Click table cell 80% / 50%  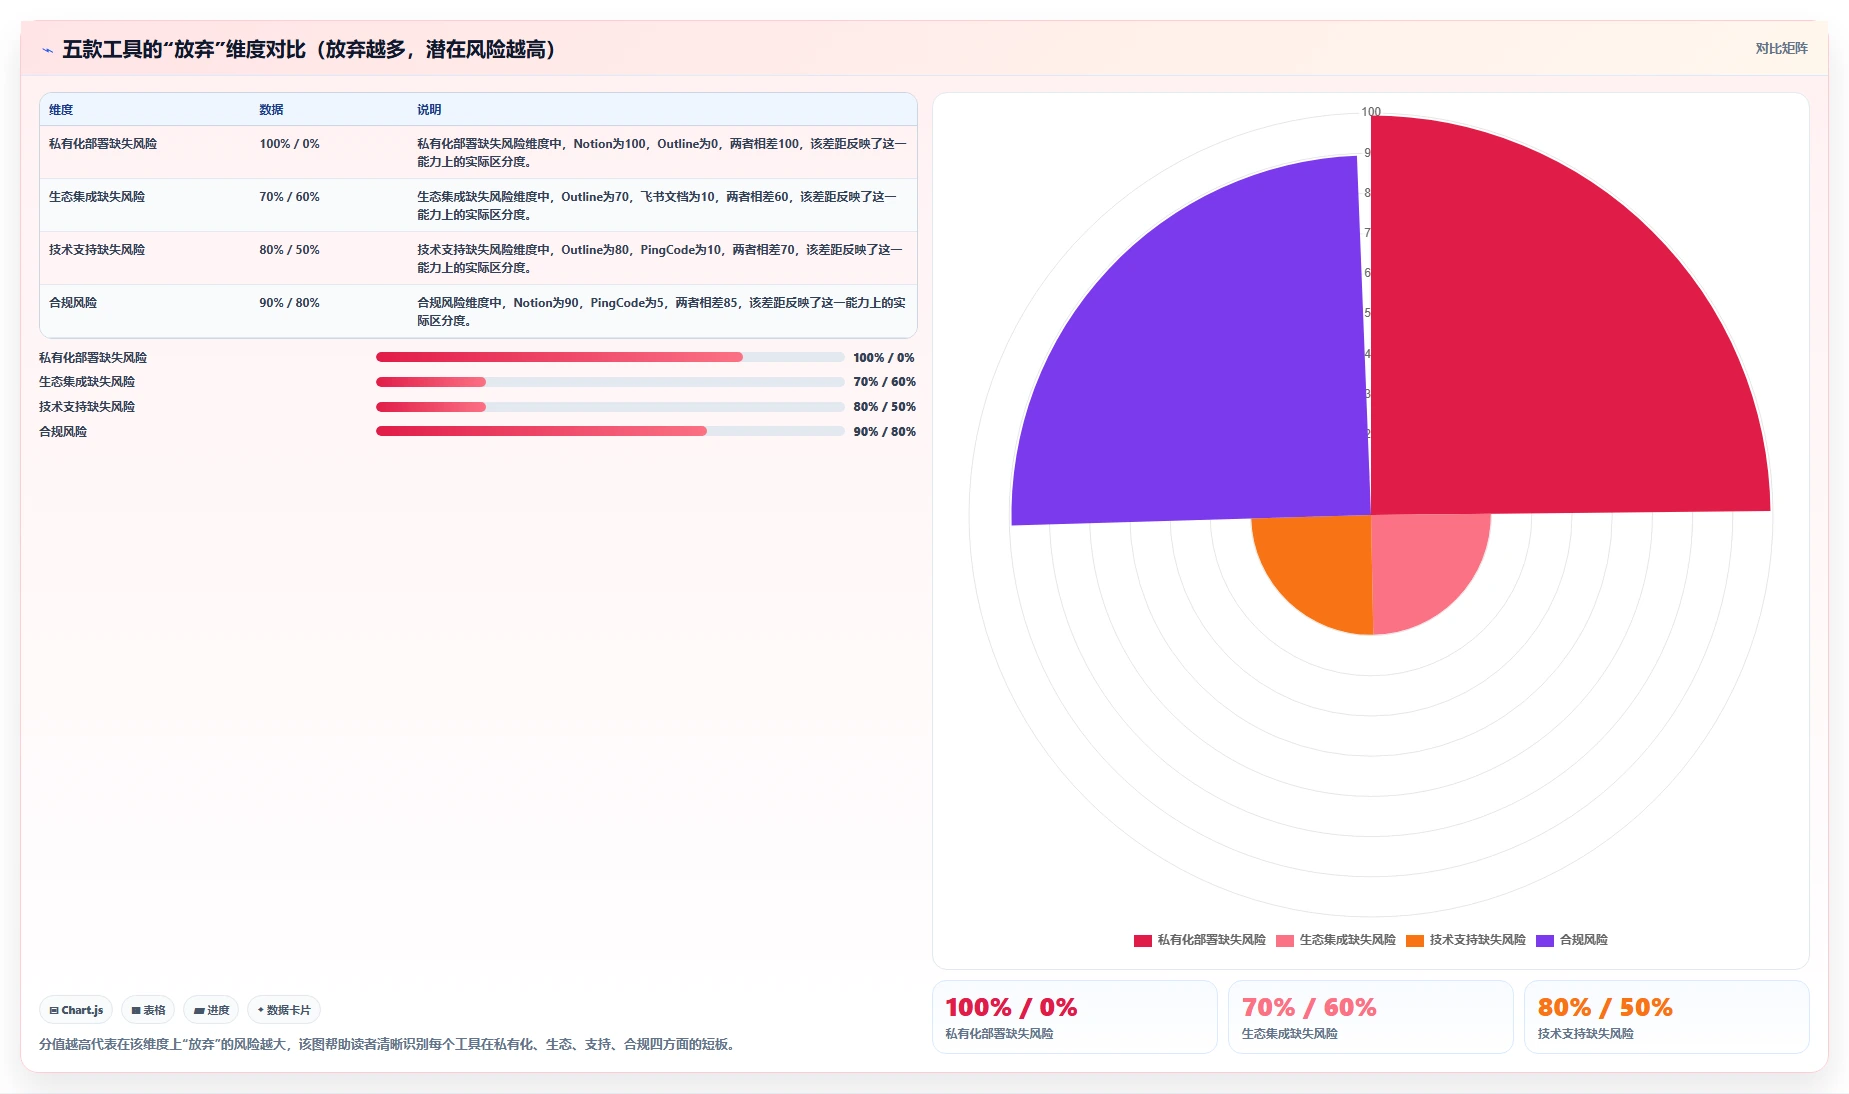coord(289,250)
